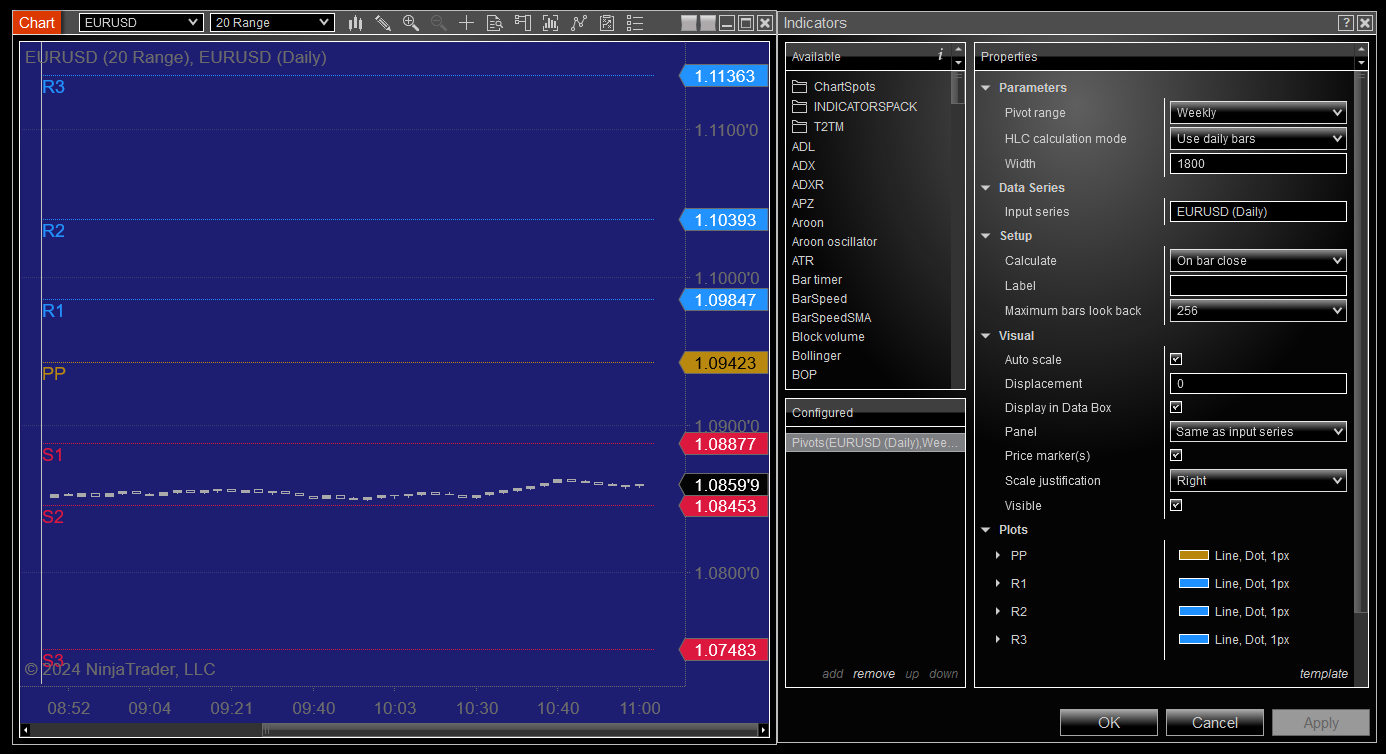The height and width of the screenshot is (754, 1386).
Task: Open the Chart Trader icon in toolbar
Action: pos(522,22)
